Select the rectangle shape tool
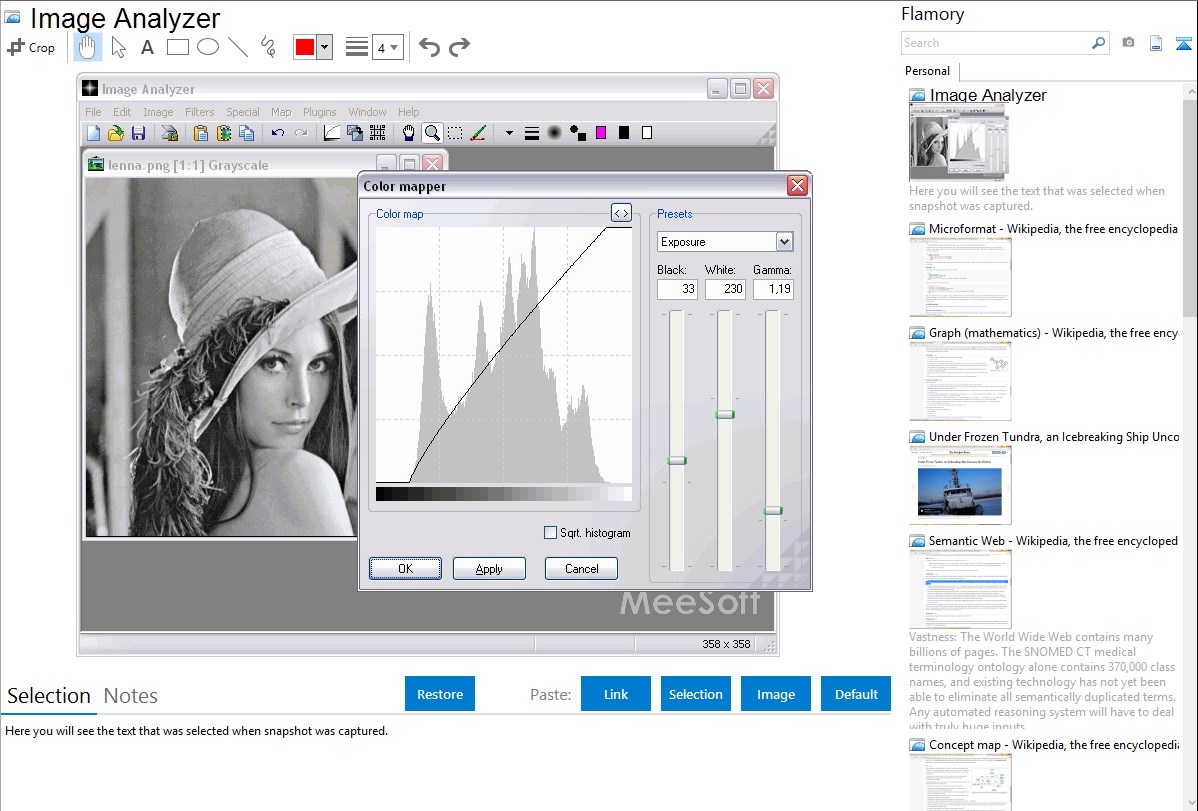The width and height of the screenshot is (1198, 811). [177, 47]
